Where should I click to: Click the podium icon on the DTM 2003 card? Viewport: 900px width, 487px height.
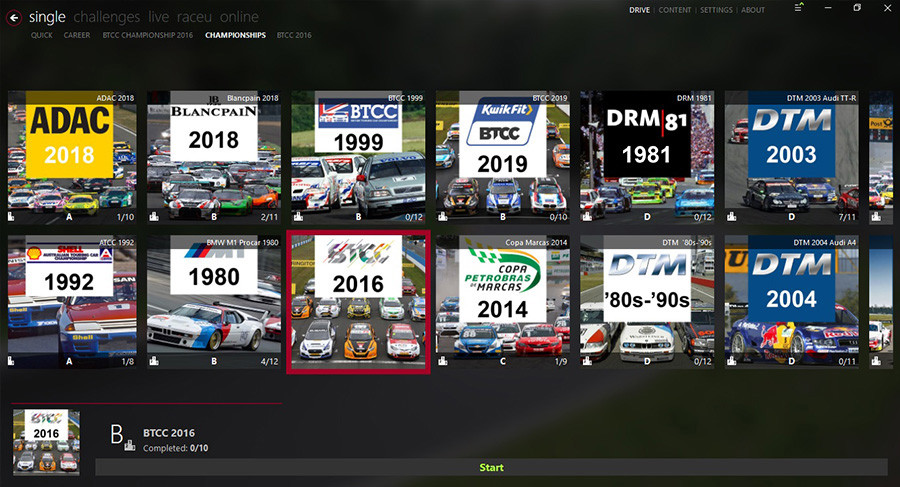coord(731,217)
